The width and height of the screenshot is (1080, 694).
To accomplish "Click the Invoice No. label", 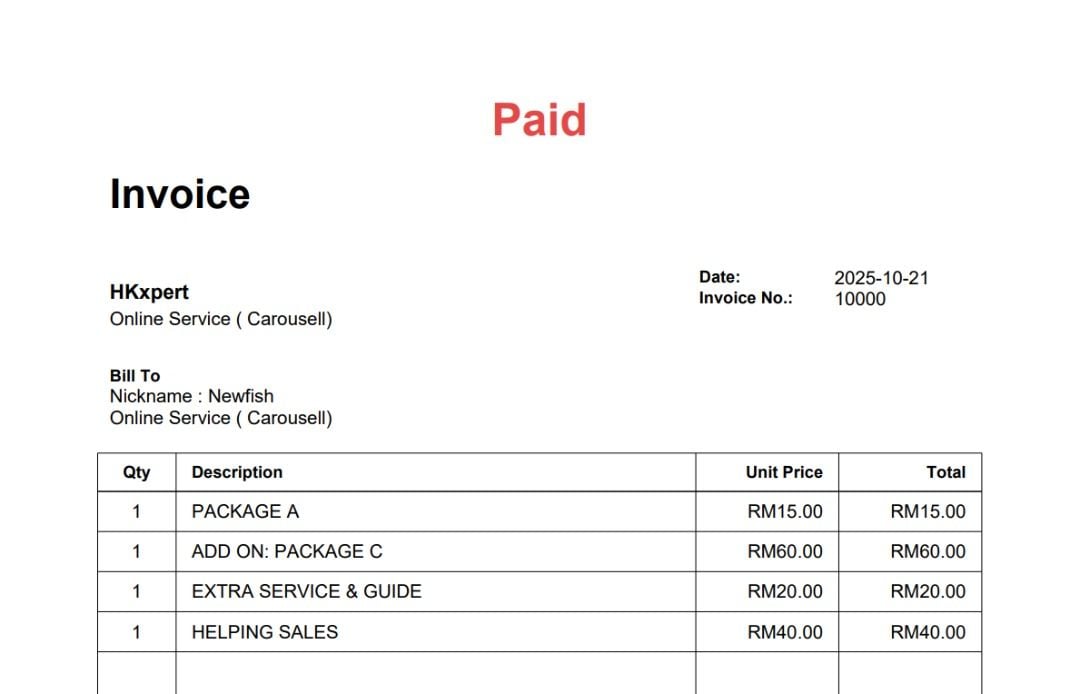I will [x=745, y=298].
